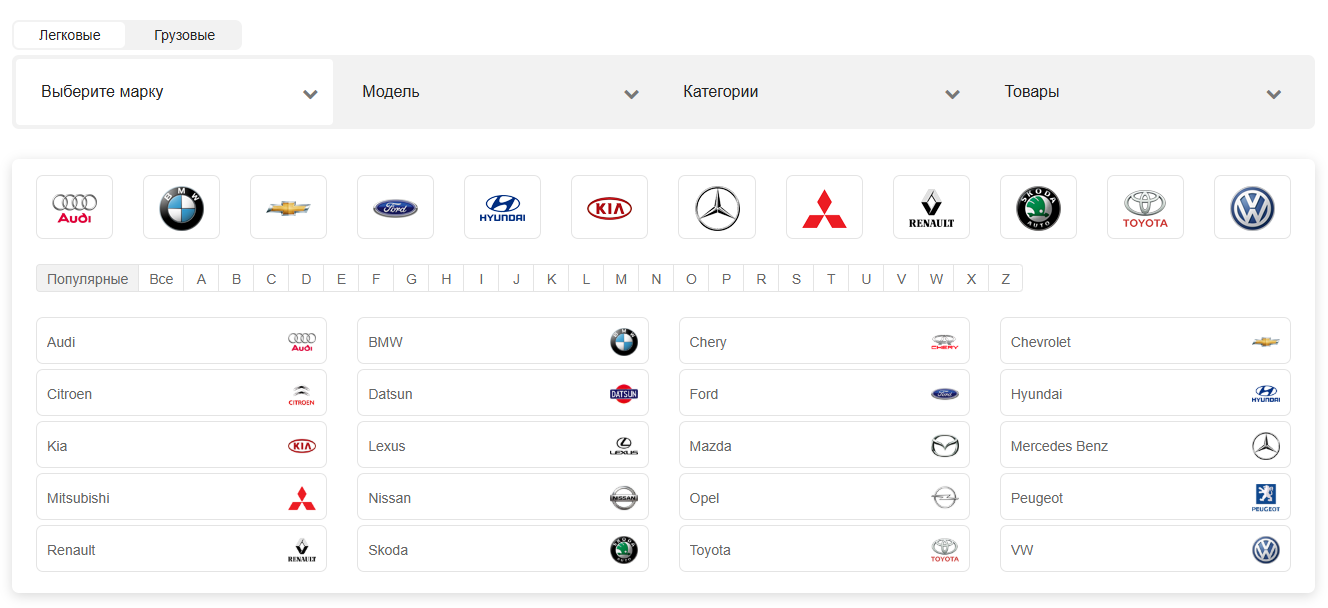This screenshot has height=608, width=1328.
Task: Pick the Mitsubishi diamonds logo tile
Action: 824,207
